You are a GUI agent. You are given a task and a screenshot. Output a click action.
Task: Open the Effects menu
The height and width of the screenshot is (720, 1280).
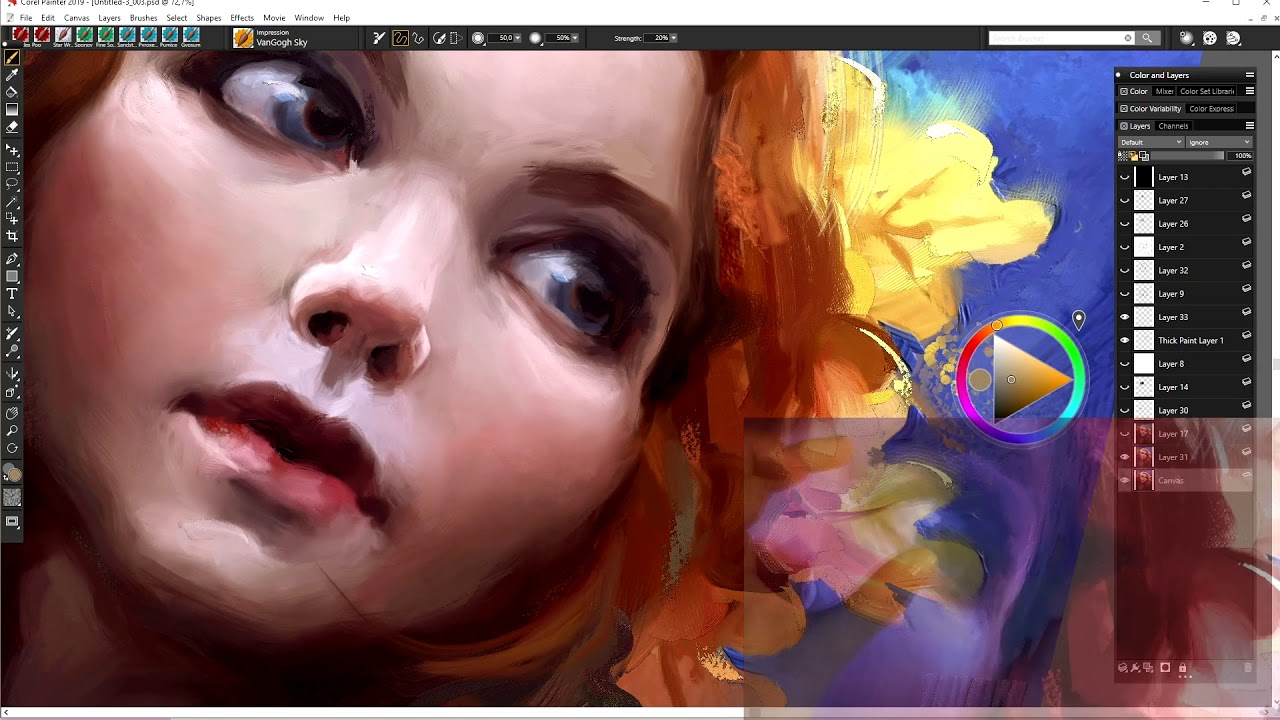[242, 18]
